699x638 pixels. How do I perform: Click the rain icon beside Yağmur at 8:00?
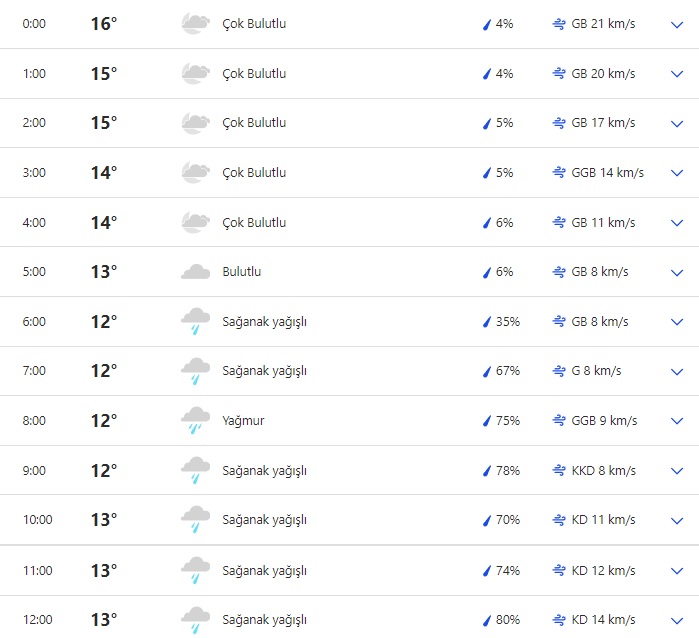click(195, 421)
